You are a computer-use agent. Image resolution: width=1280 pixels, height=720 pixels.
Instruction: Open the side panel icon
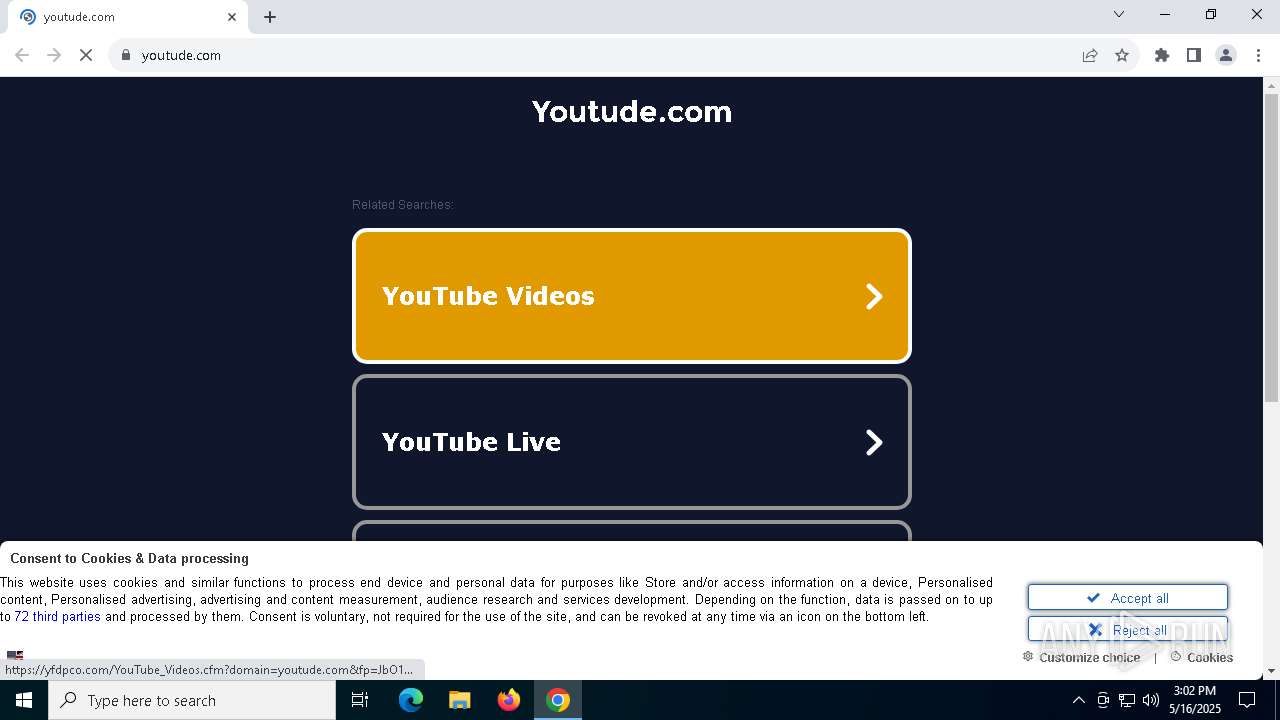pyautogui.click(x=1194, y=55)
